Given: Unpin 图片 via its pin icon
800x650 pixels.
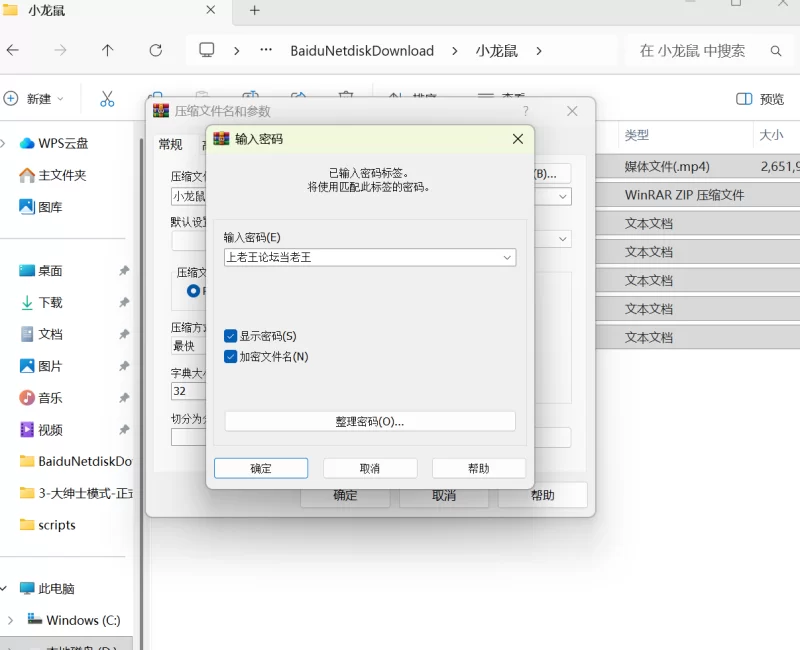Looking at the screenshot, I should tap(124, 366).
